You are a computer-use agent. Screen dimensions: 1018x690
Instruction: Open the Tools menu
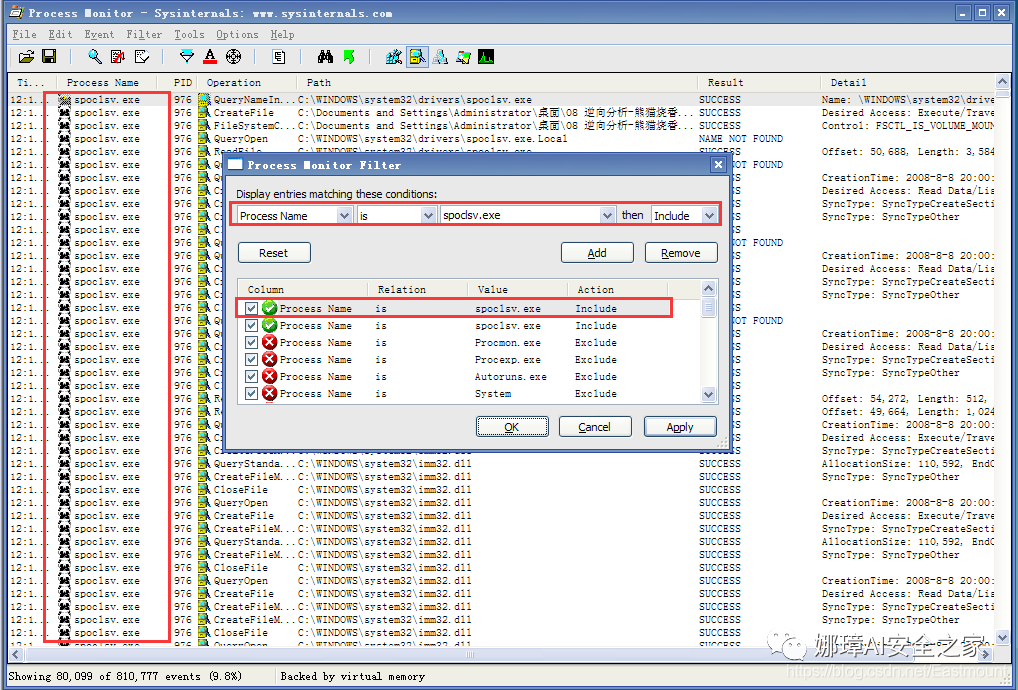click(x=189, y=34)
